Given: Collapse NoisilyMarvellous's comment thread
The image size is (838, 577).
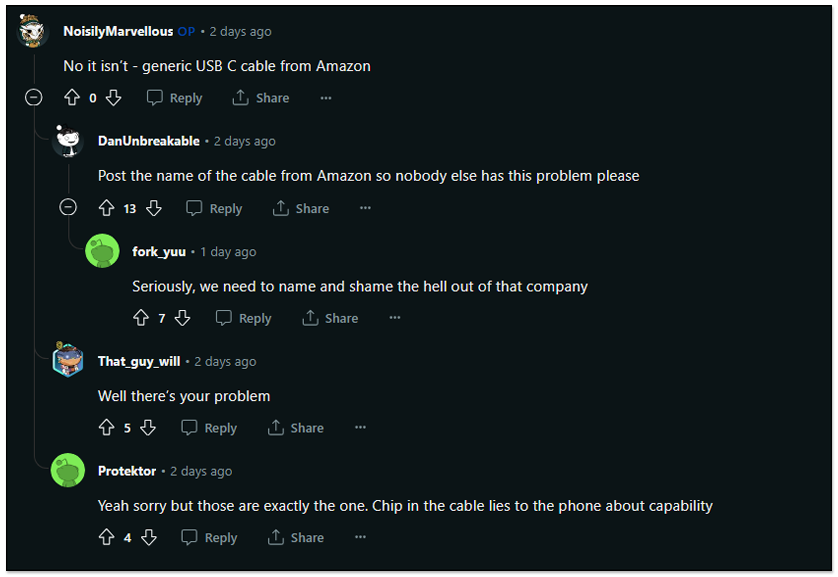Looking at the screenshot, I should pos(34,98).
